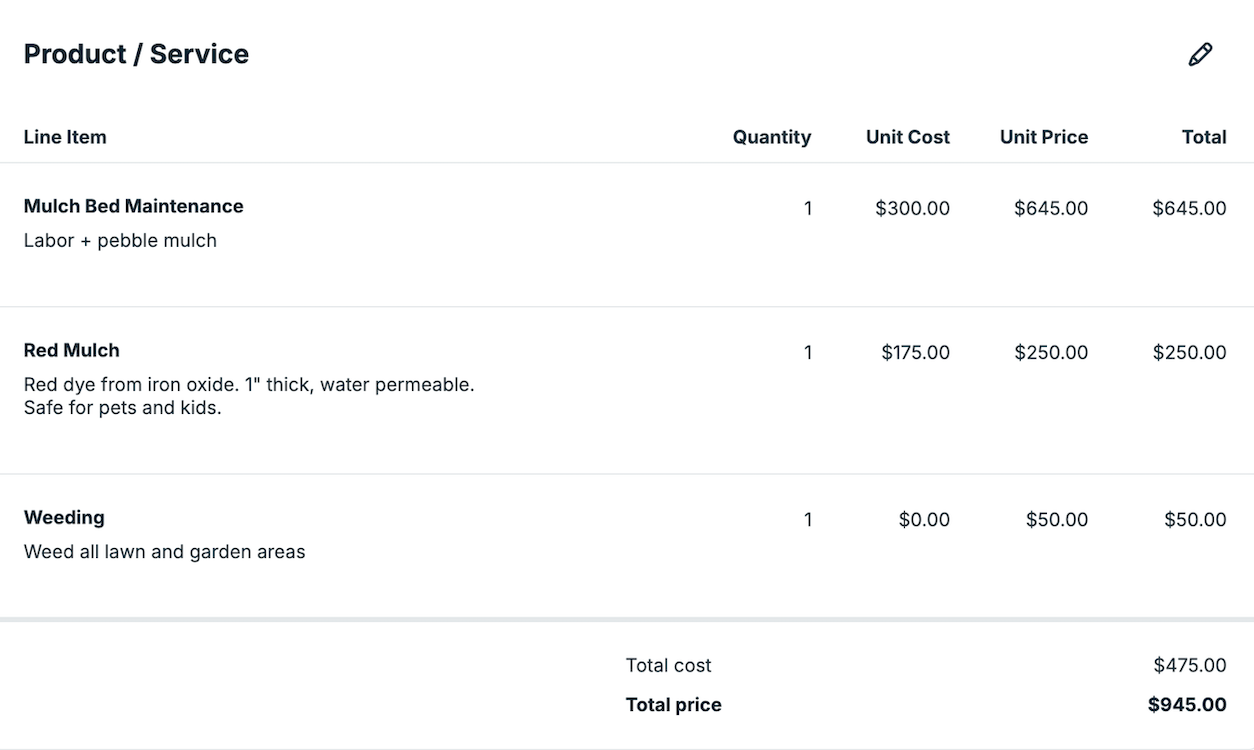The image size is (1254, 750).
Task: Click the Quantity column header
Action: point(771,137)
